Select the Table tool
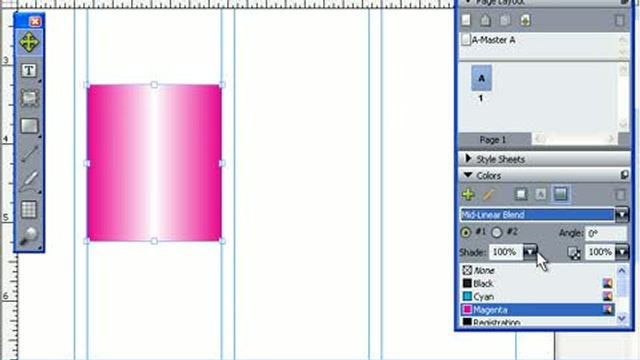This screenshot has height=360, width=640. tap(29, 209)
